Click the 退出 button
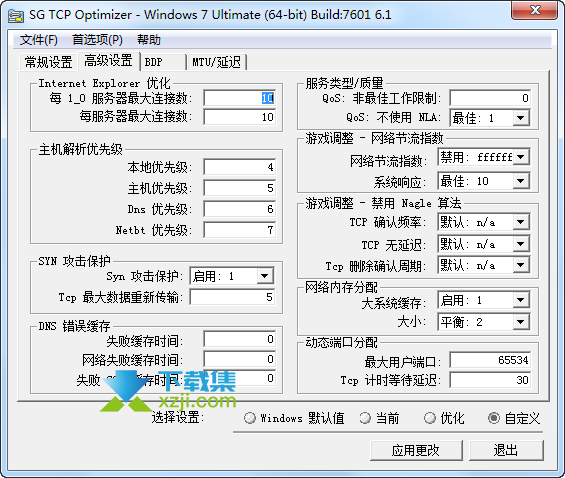565x478 pixels. pos(506,450)
